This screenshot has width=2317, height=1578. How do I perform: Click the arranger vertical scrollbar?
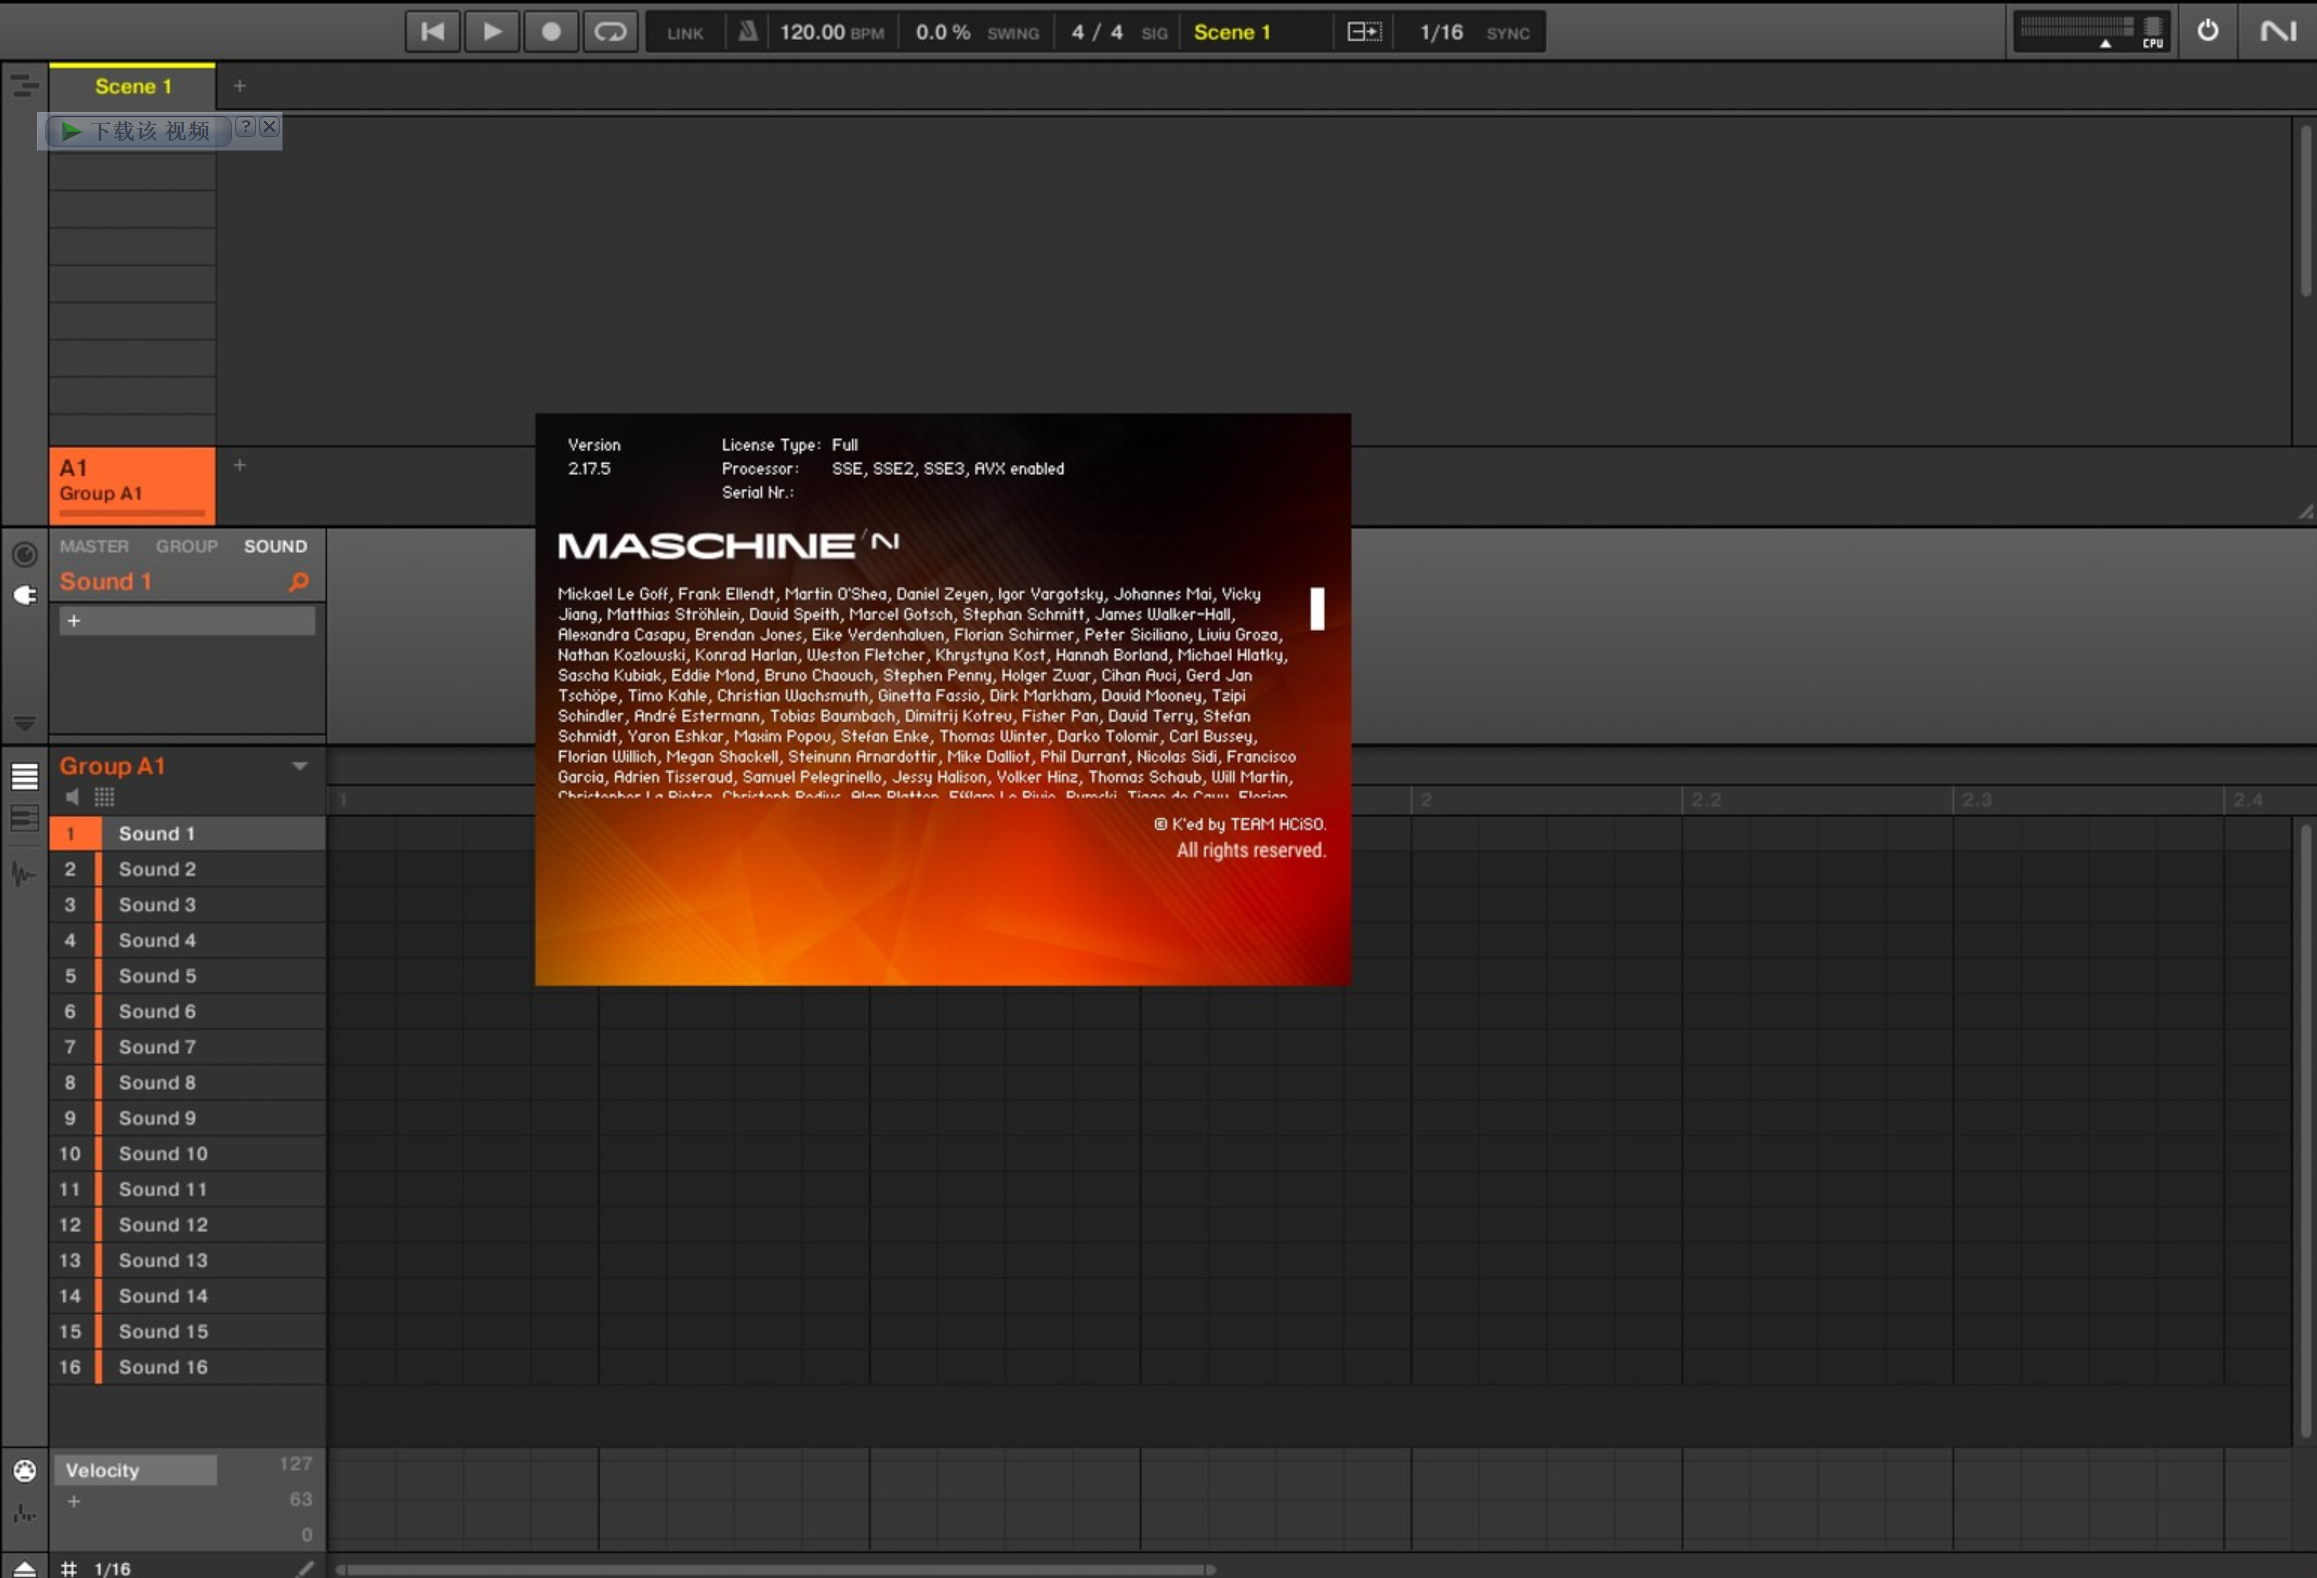coord(2306,210)
